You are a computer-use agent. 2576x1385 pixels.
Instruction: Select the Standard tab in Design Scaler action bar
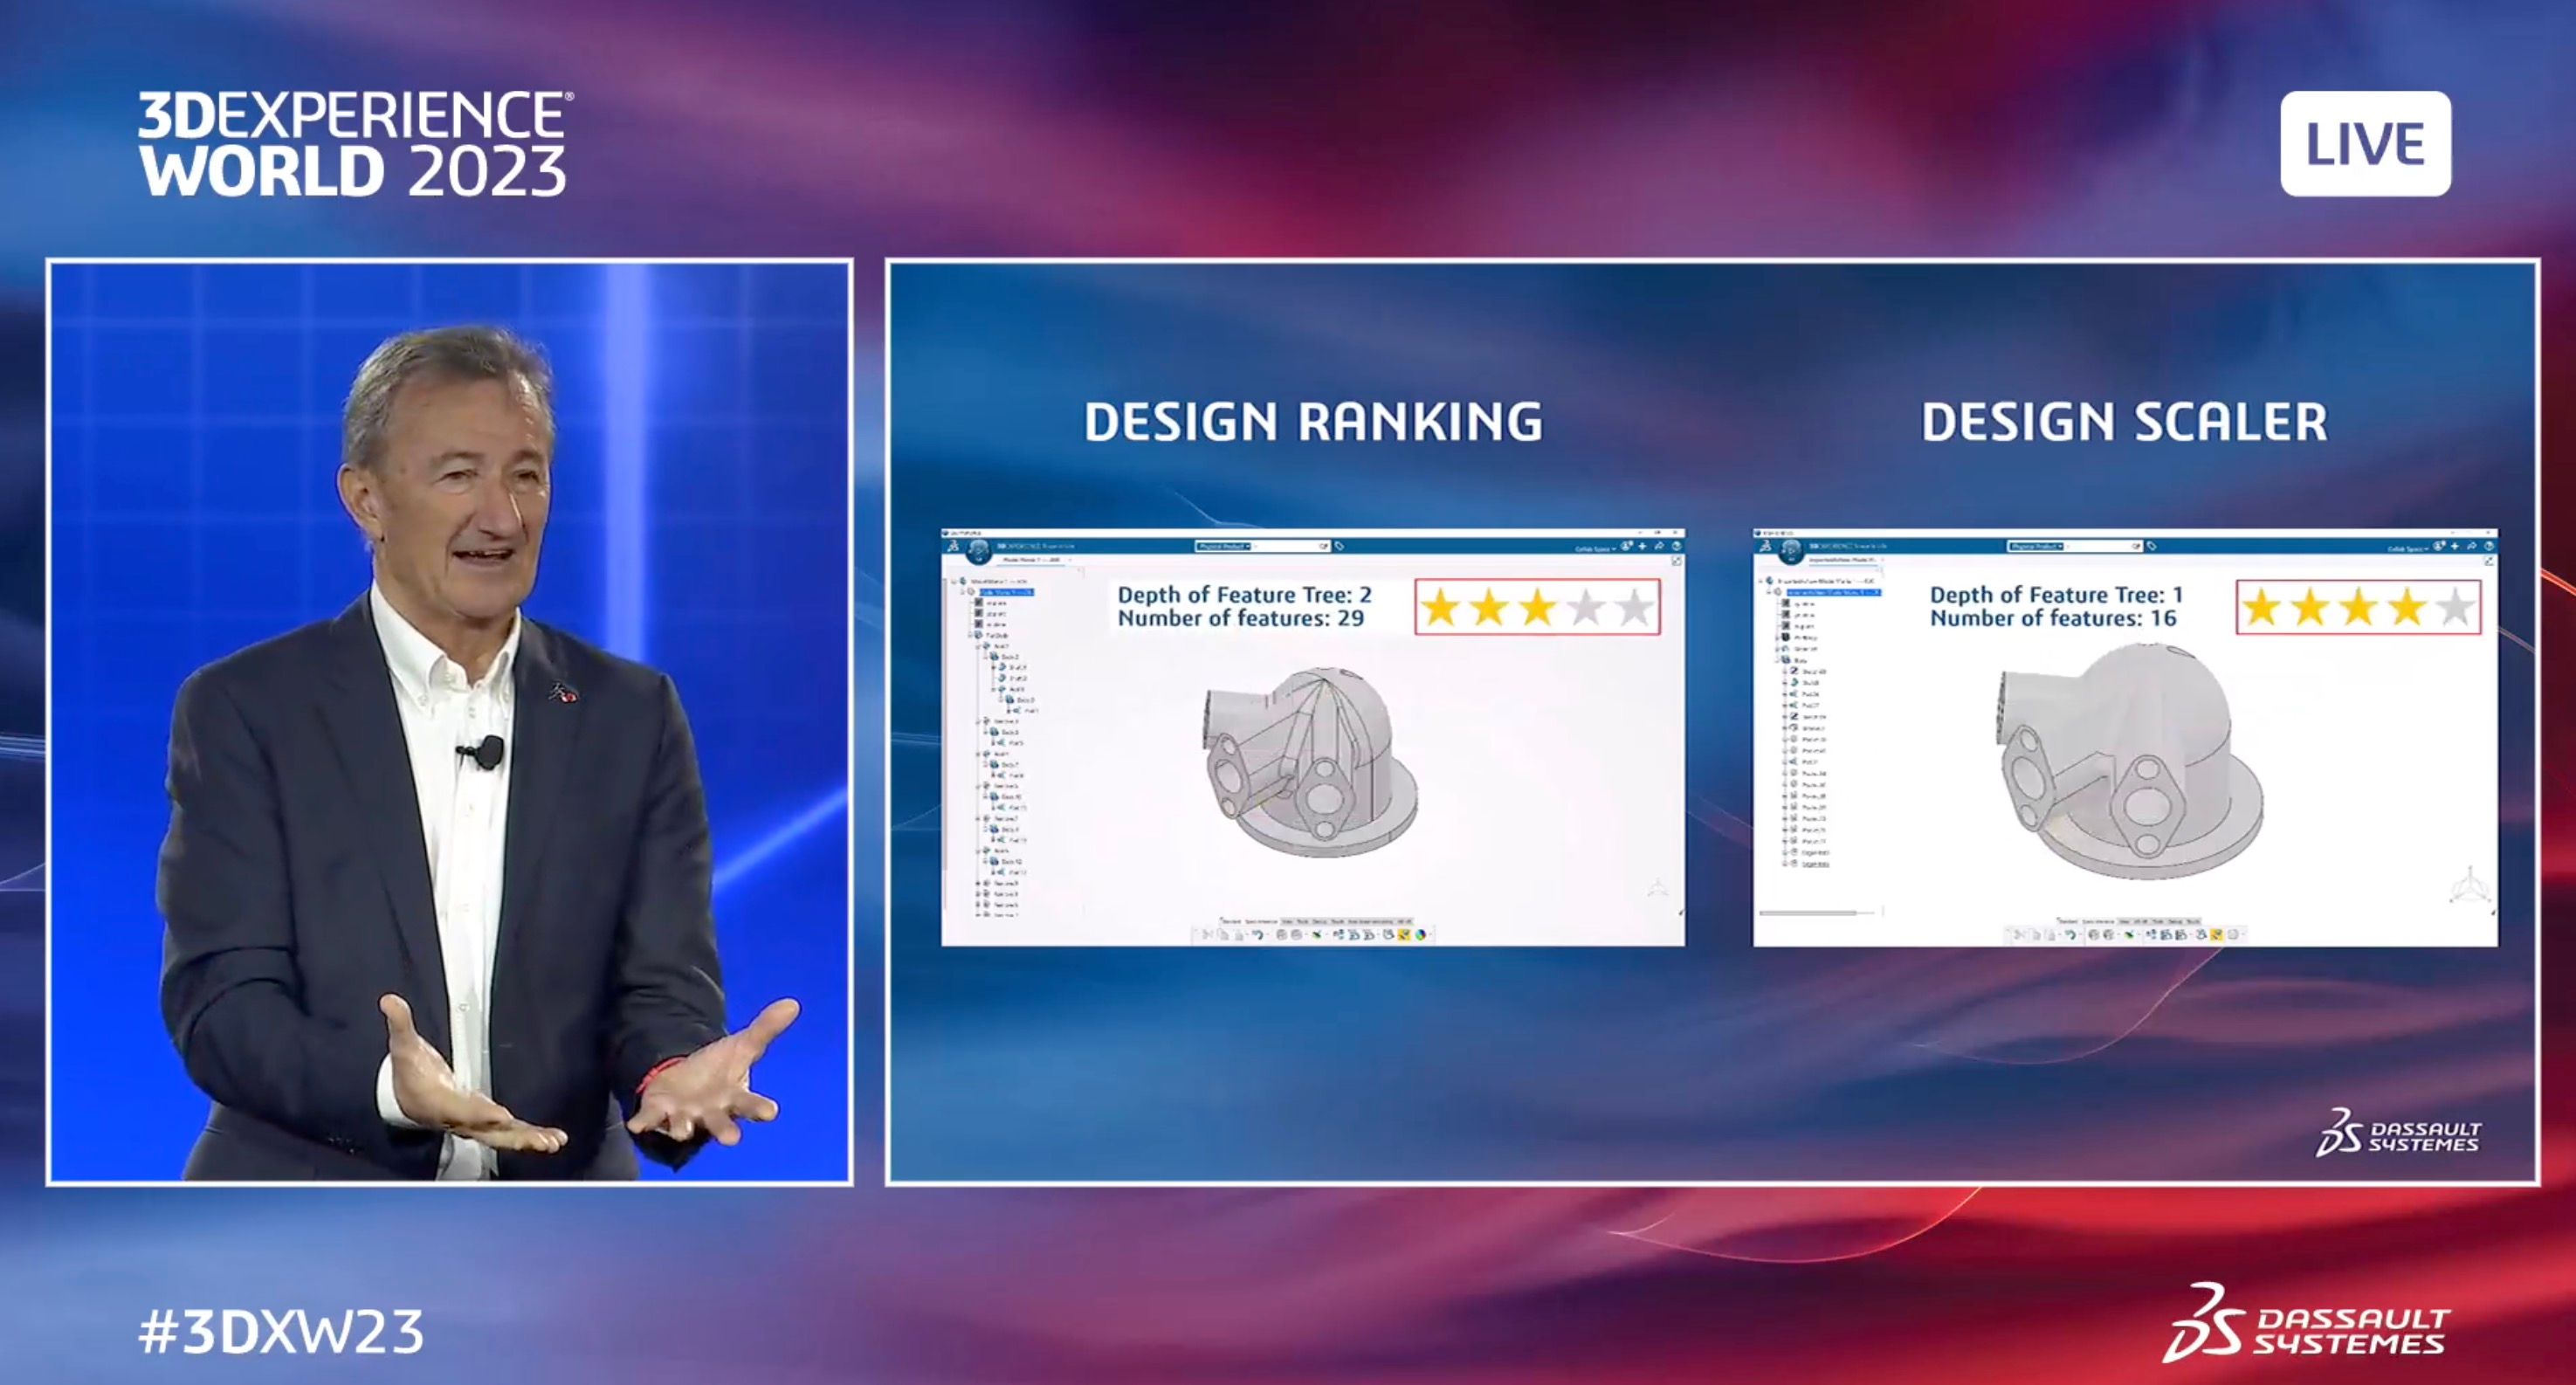2069,922
